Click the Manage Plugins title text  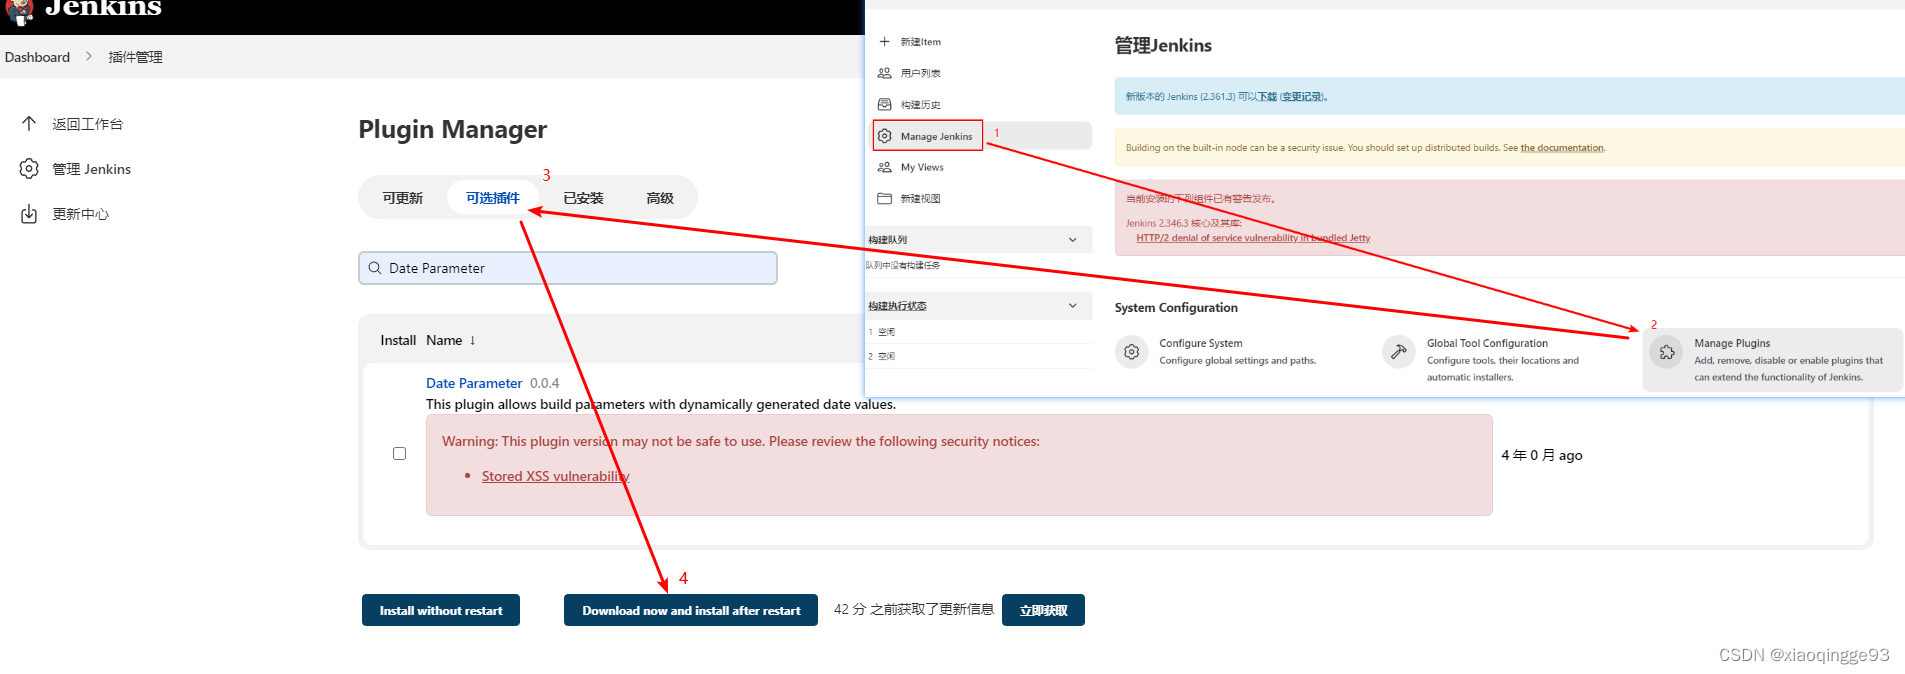point(1732,343)
